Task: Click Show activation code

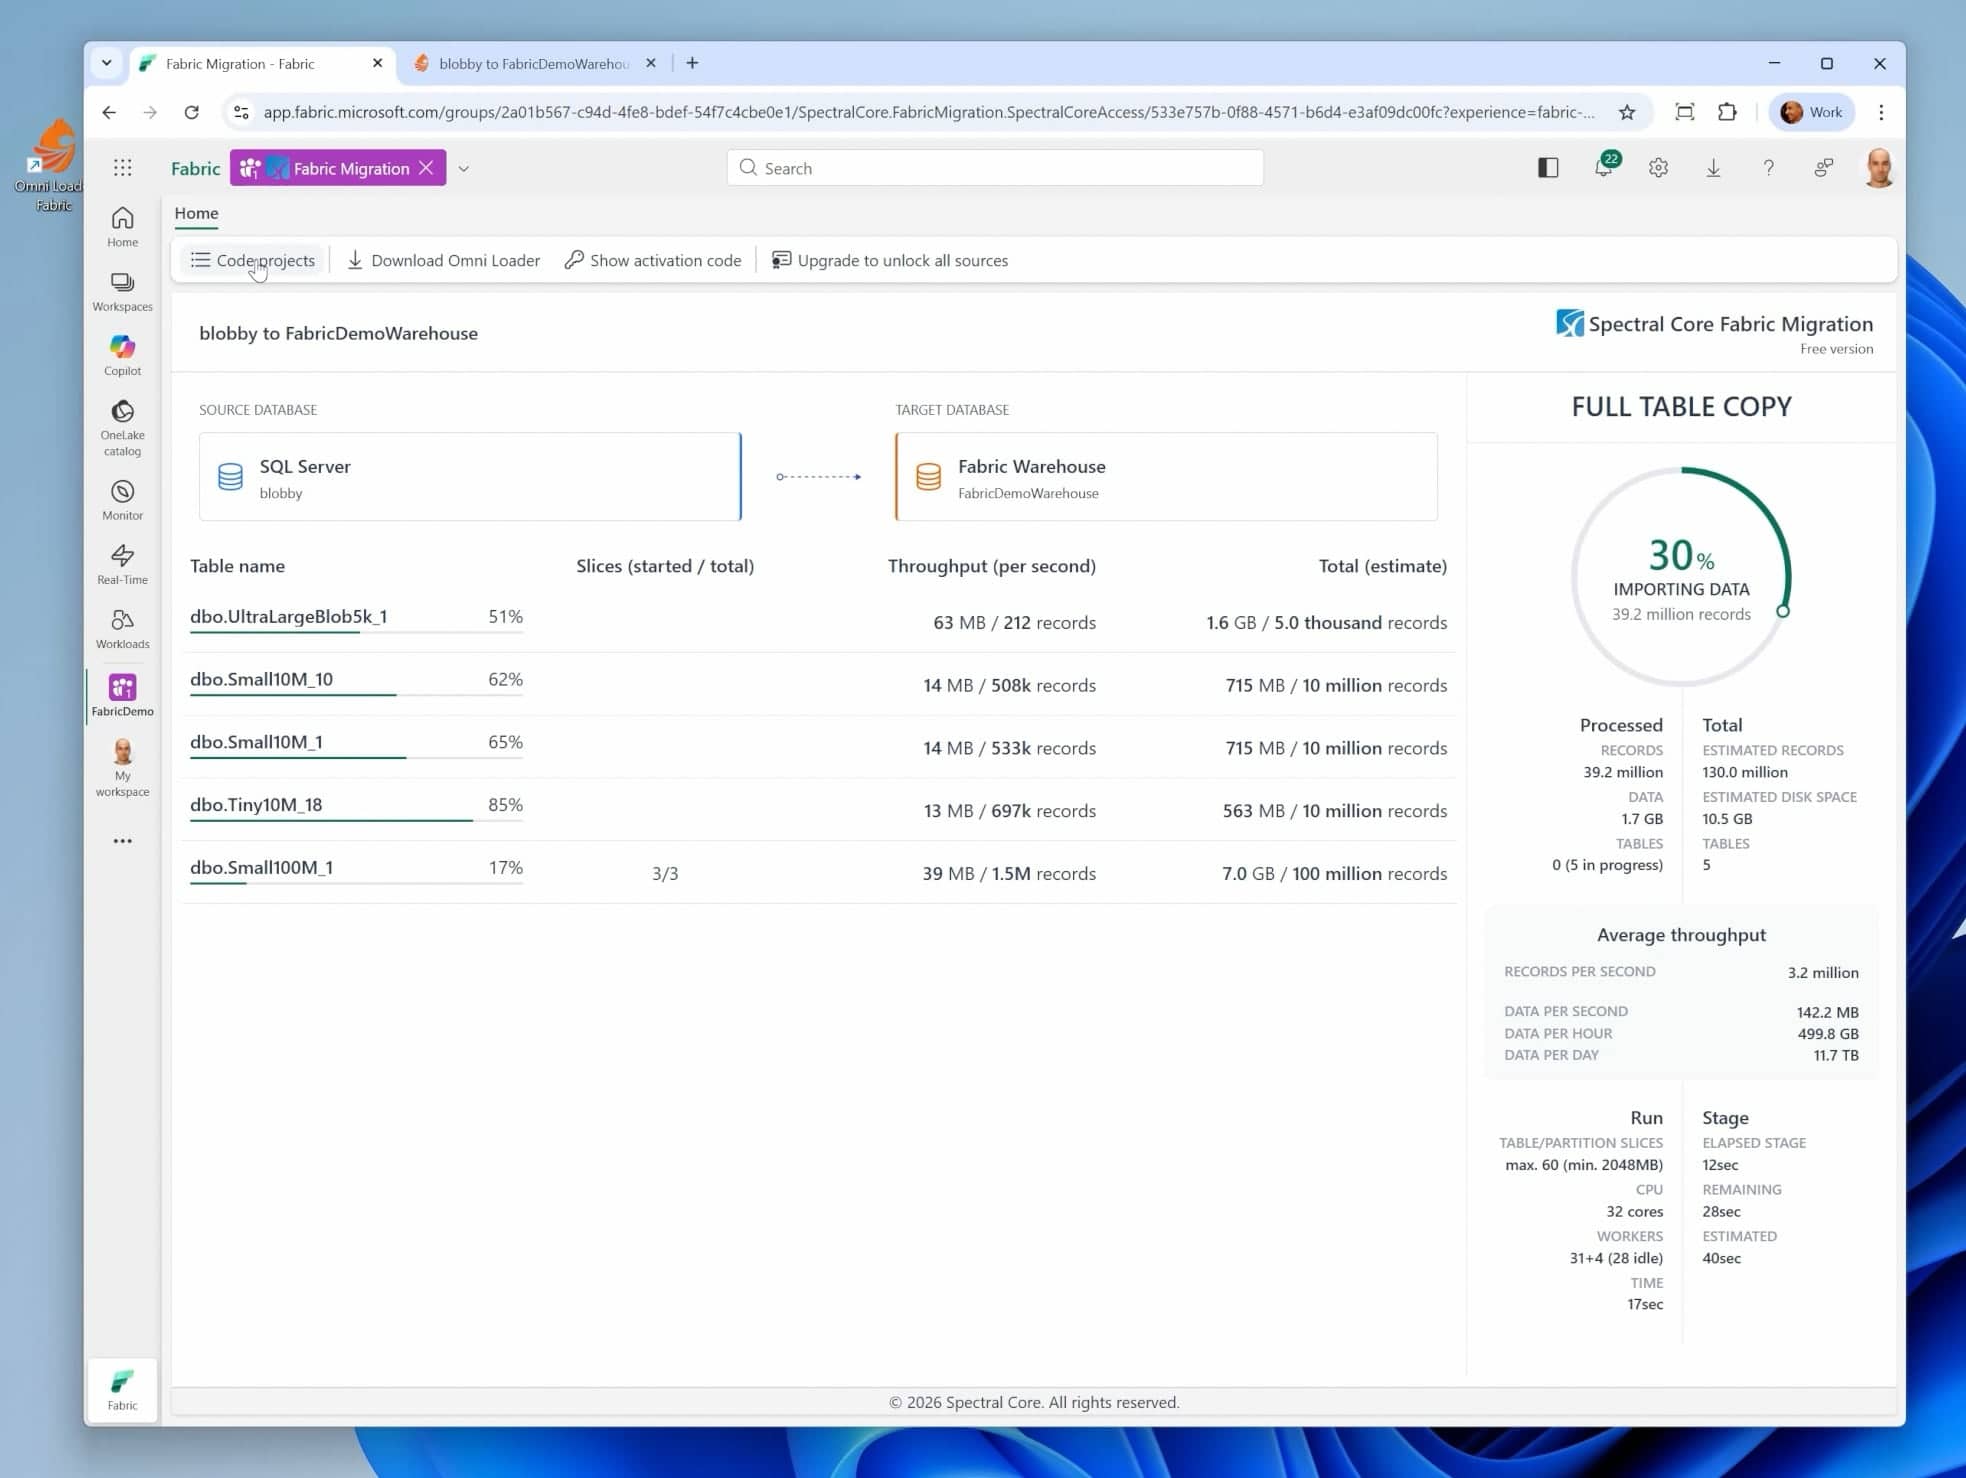Action: [x=653, y=260]
